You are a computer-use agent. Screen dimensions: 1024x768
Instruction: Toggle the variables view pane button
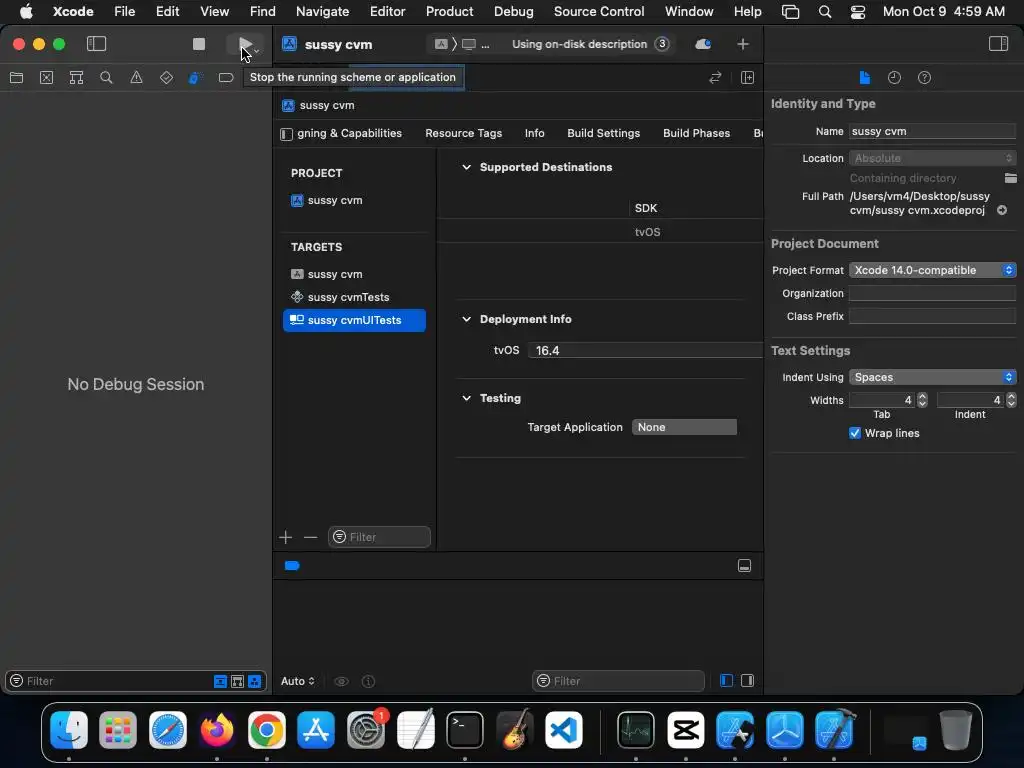(726, 680)
